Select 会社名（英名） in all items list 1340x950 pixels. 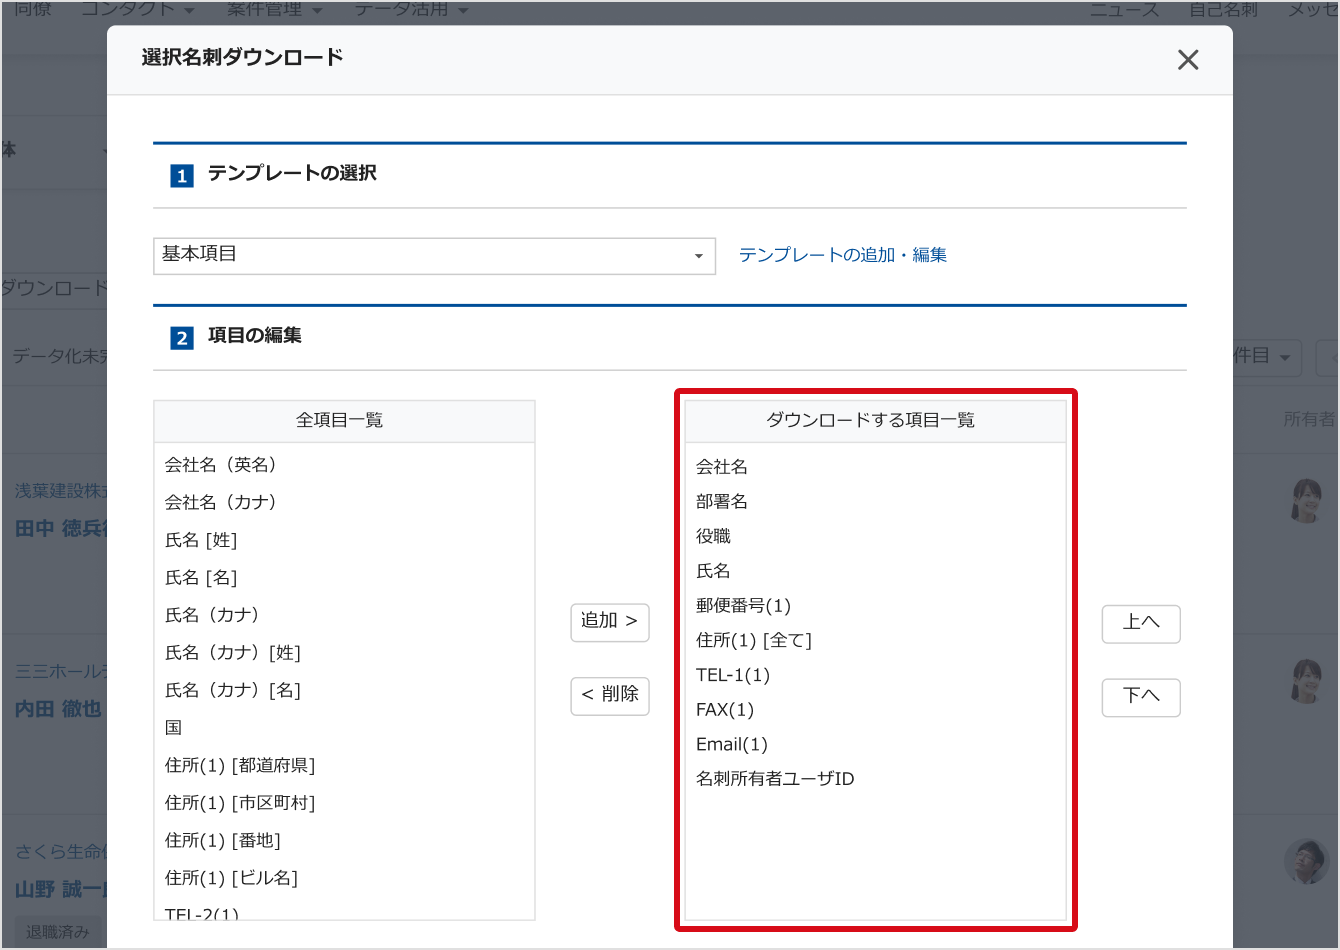(x=221, y=465)
